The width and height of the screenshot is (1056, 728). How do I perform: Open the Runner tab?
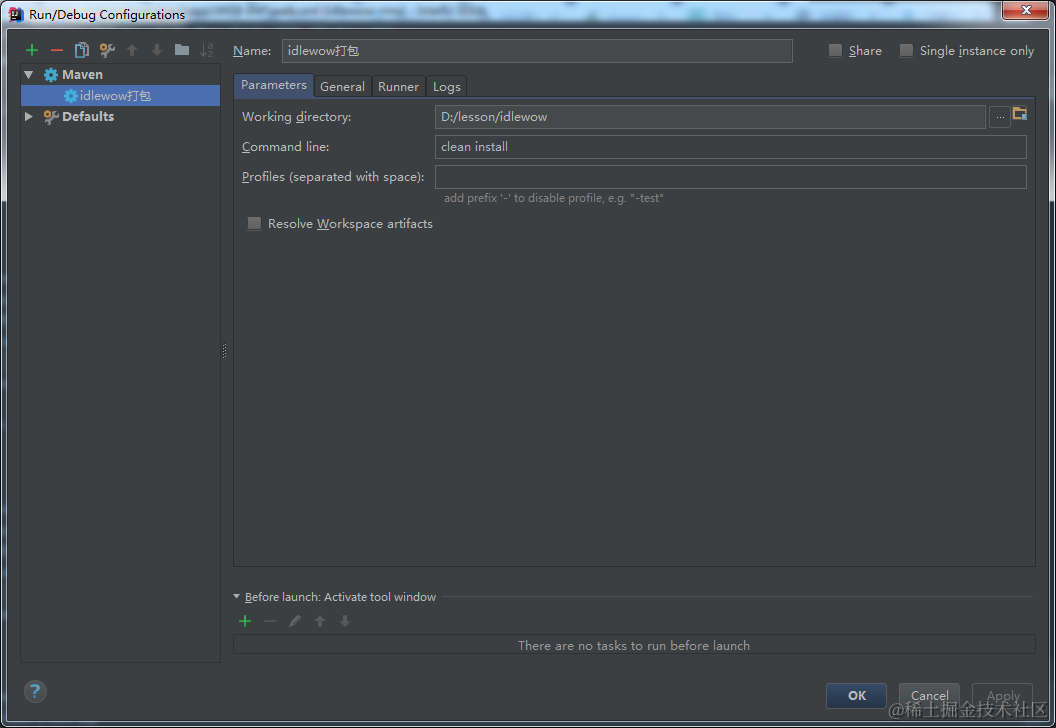click(x=398, y=86)
